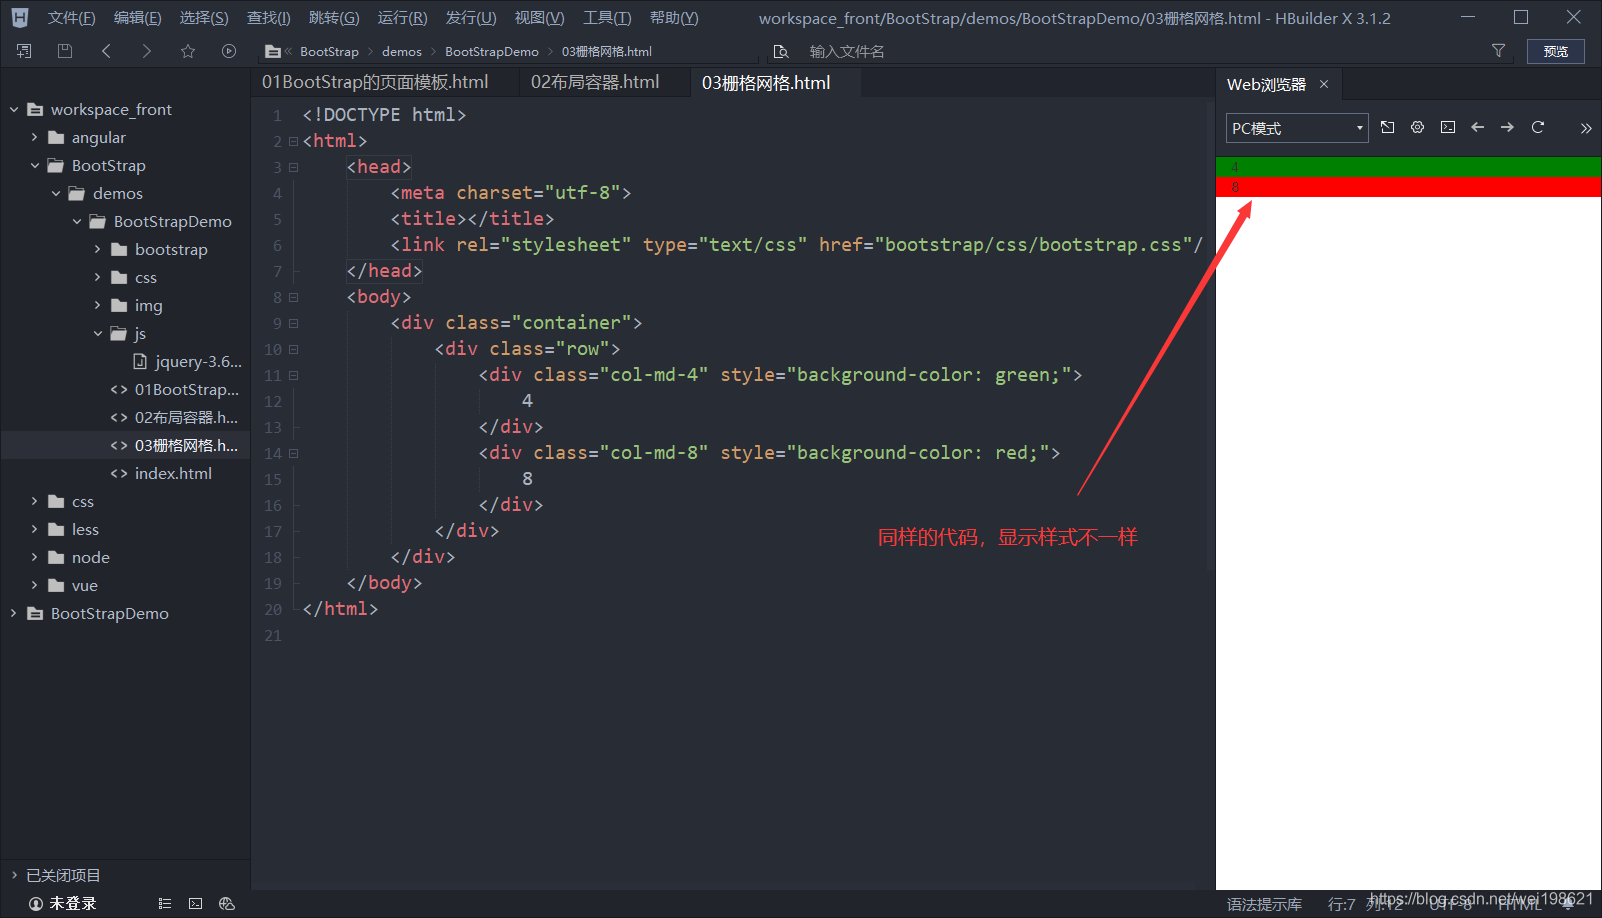
Task: Show more browser tools double chevron
Action: [1585, 128]
